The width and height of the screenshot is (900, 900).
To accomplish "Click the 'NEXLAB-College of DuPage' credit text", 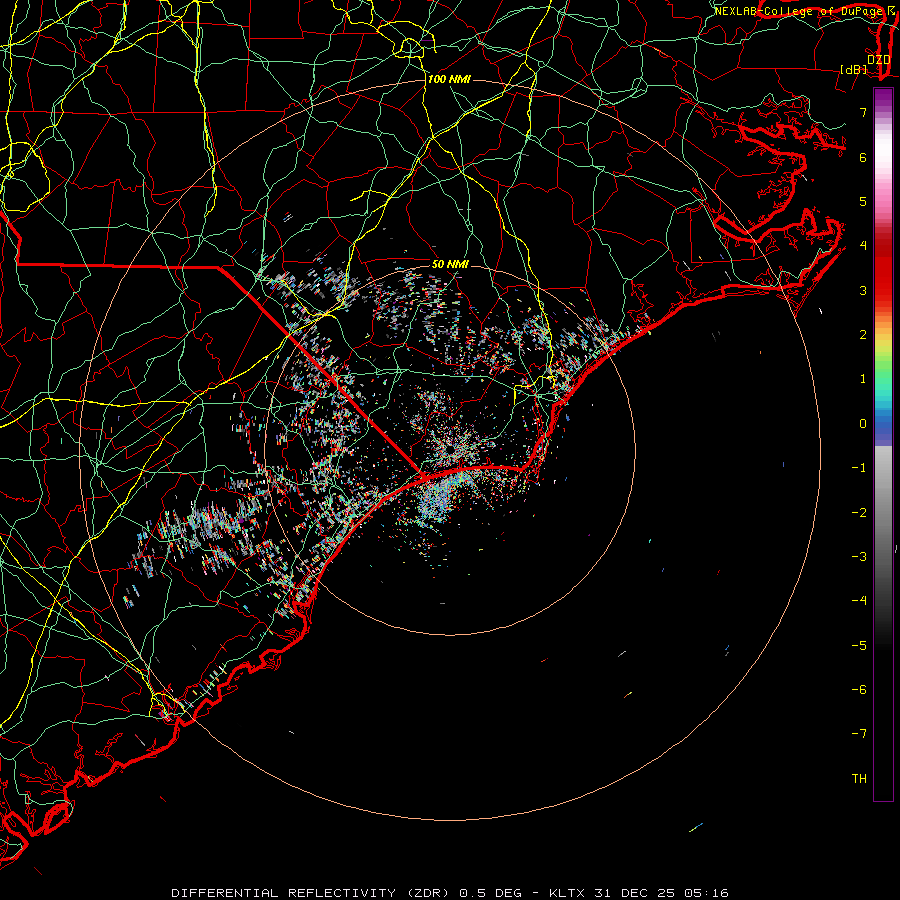I will tap(798, 11).
